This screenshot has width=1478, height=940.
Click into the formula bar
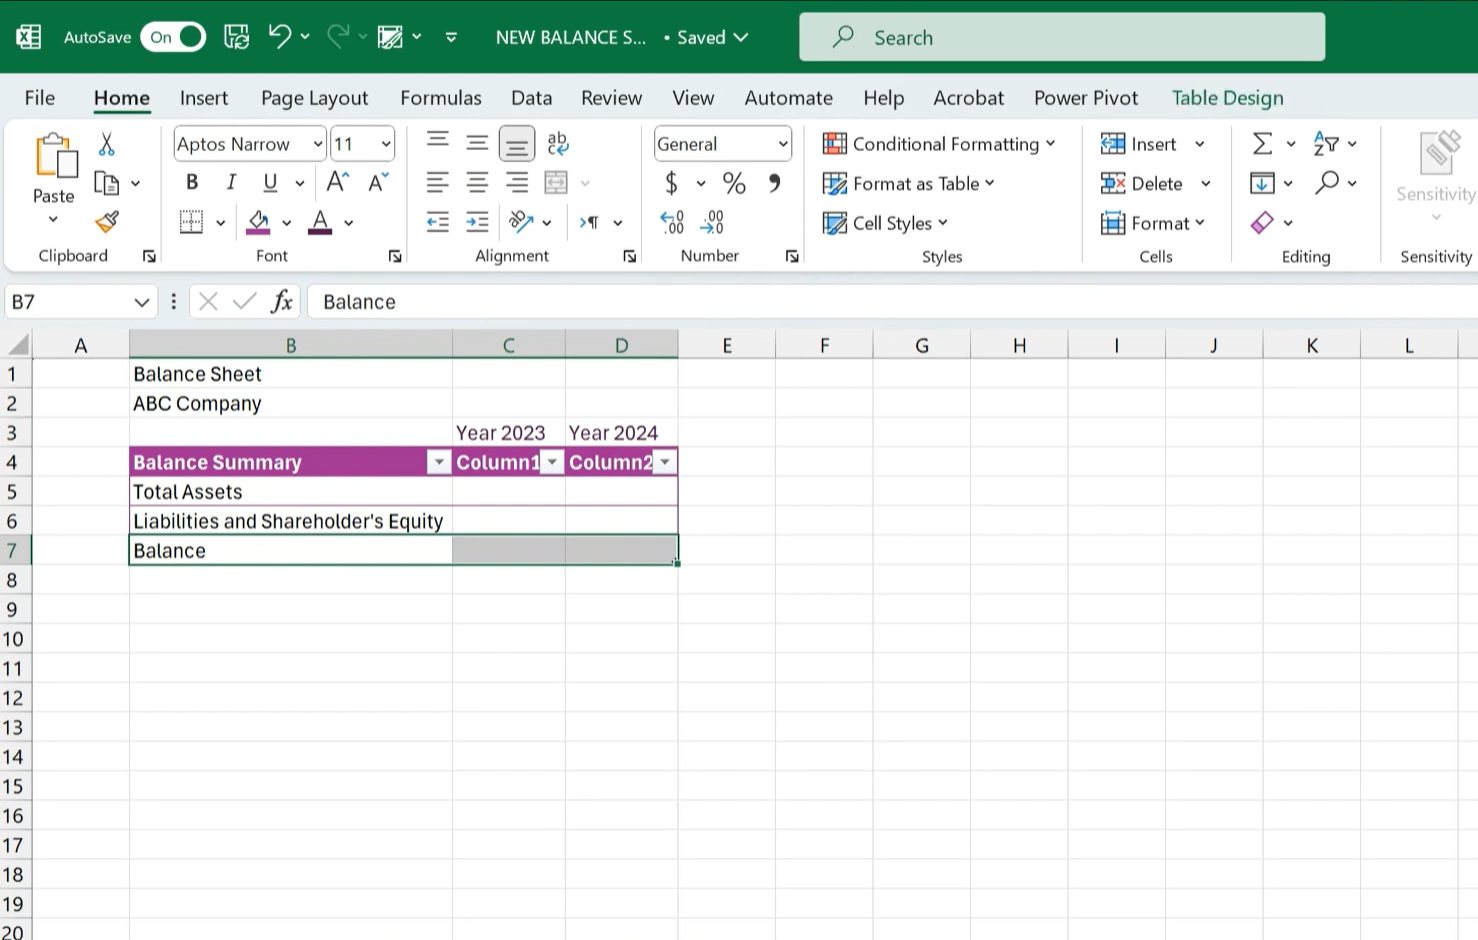(892, 302)
